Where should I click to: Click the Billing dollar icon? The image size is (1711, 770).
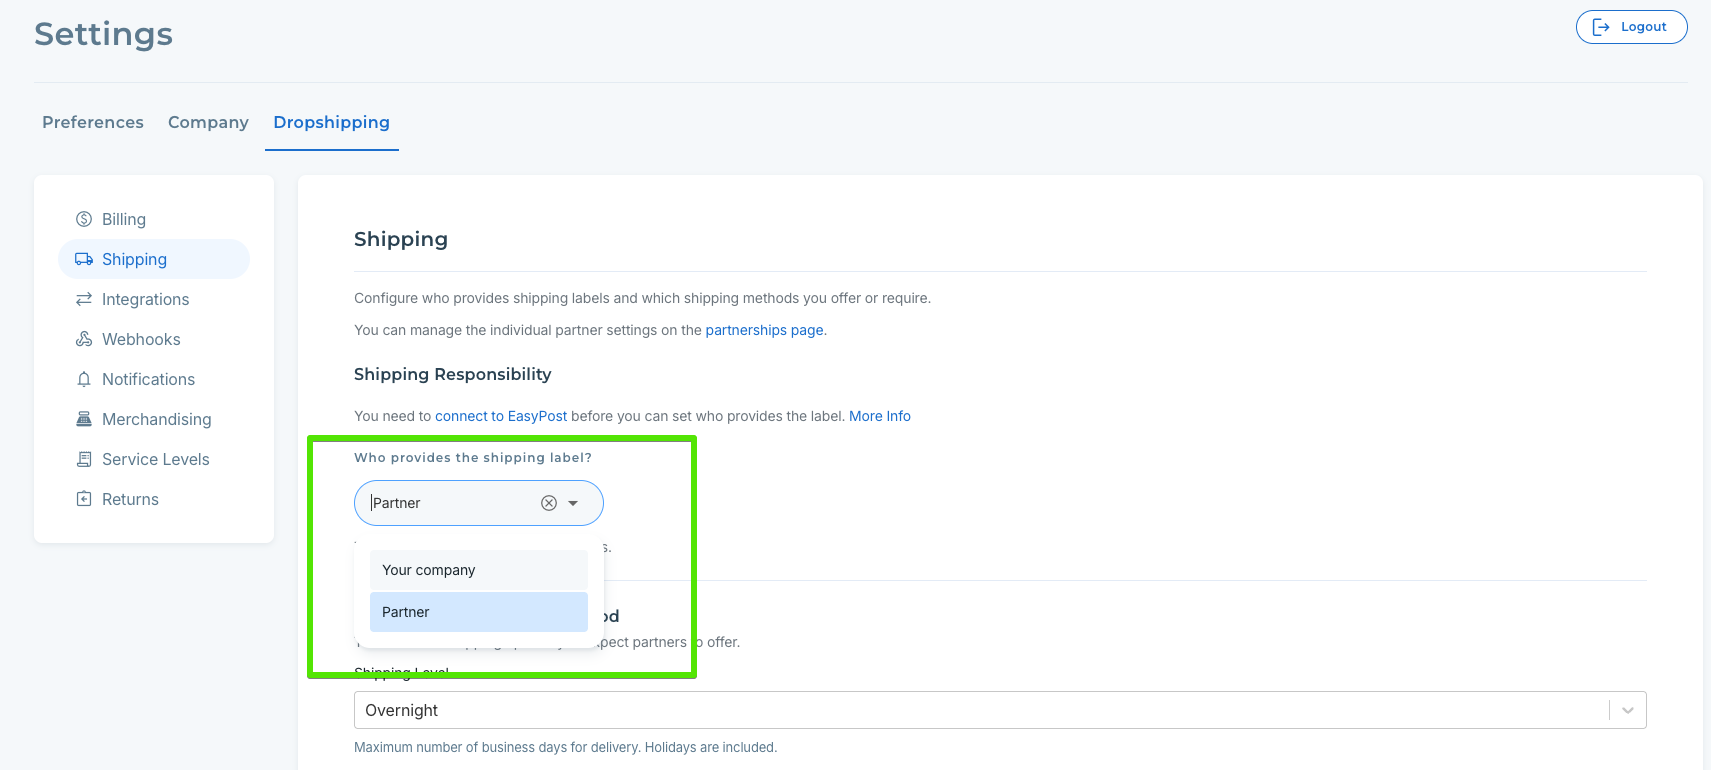[84, 219]
